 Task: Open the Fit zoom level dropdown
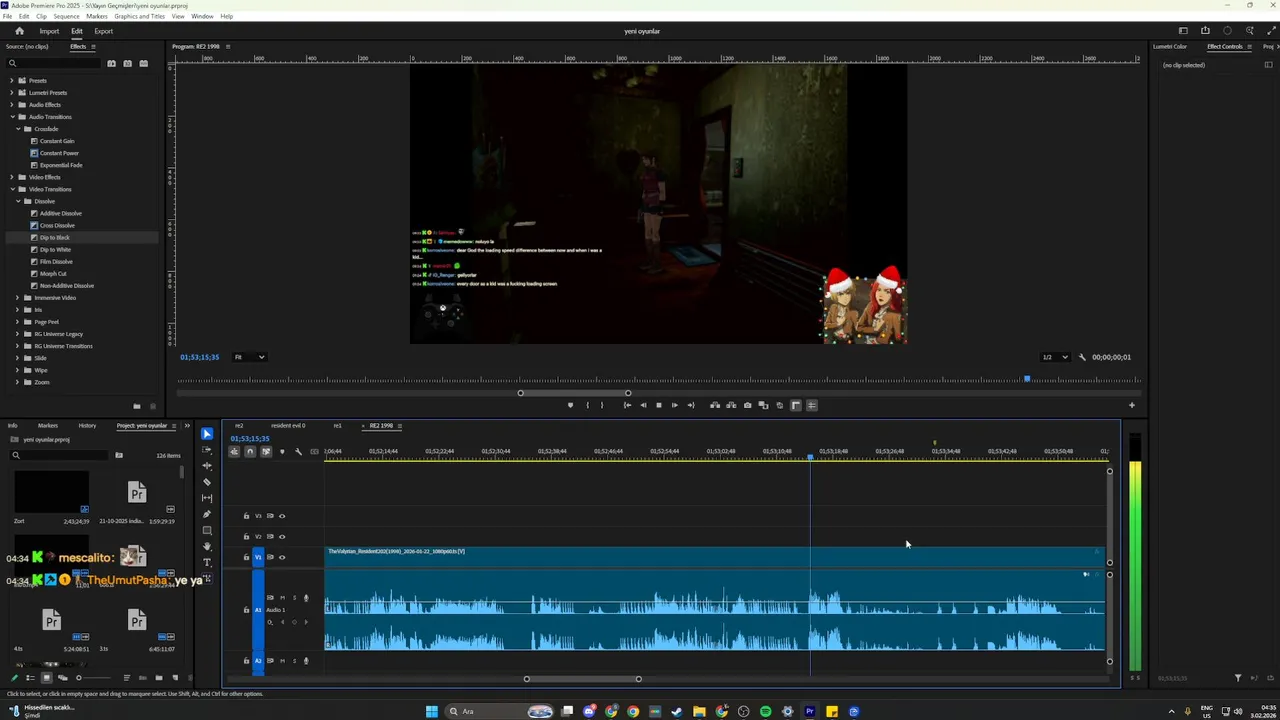pos(249,357)
